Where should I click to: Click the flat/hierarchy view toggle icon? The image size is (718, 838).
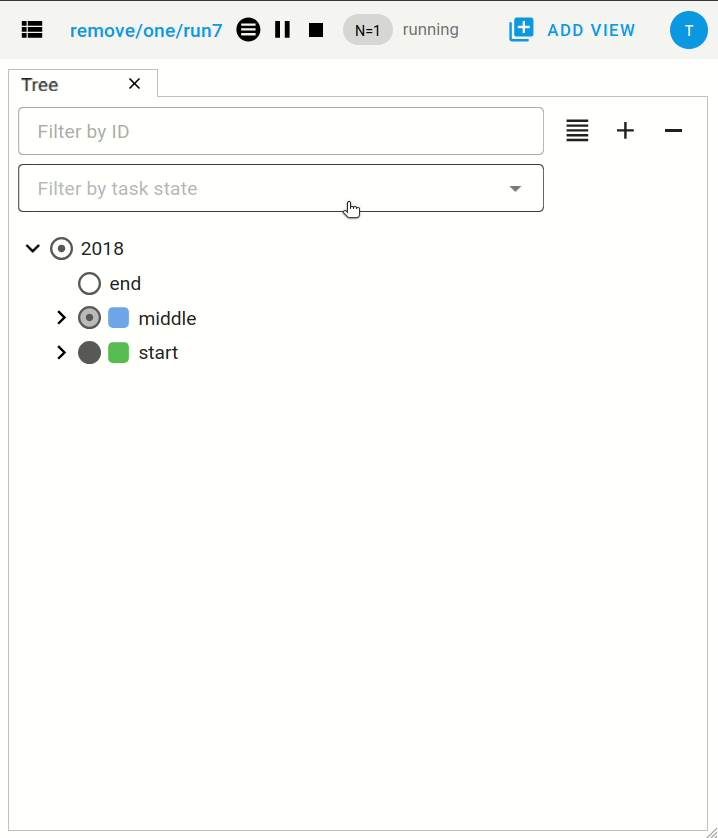(577, 130)
